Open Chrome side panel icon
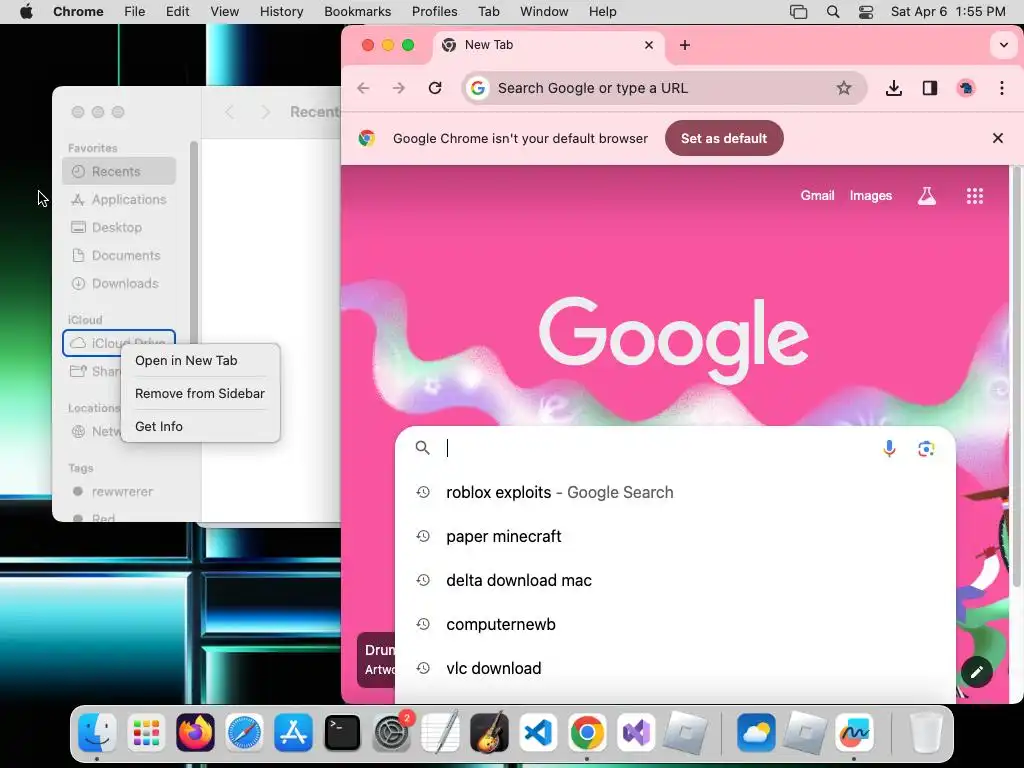The width and height of the screenshot is (1024, 768). [x=930, y=88]
